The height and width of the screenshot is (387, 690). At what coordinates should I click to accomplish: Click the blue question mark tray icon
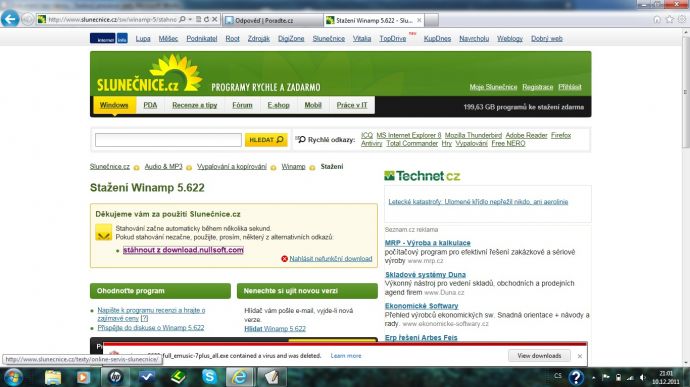(576, 377)
